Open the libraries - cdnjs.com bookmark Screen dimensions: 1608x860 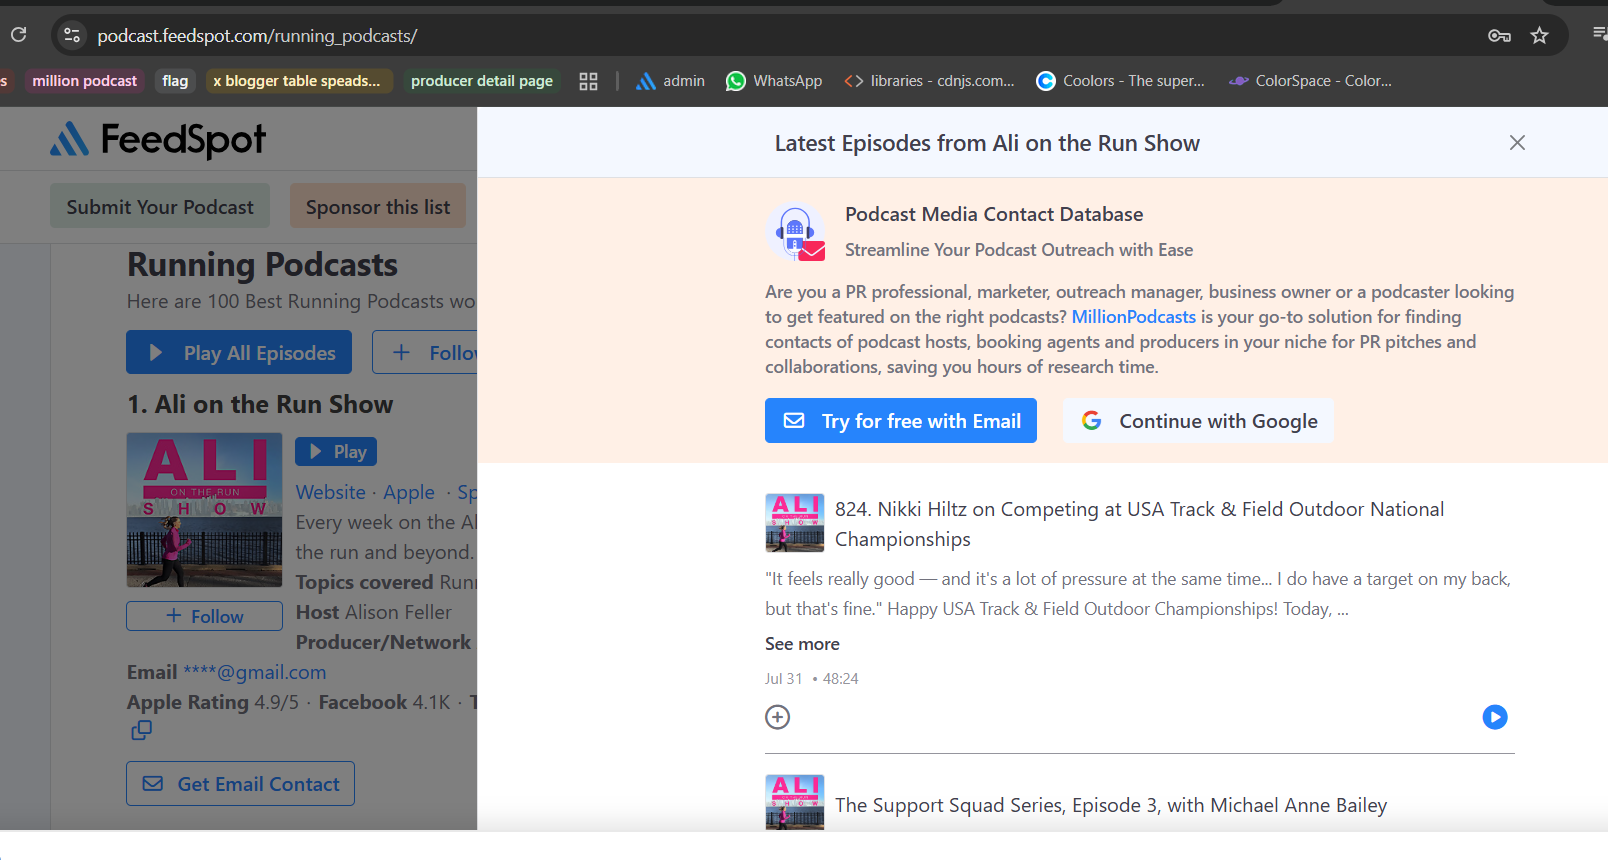[x=929, y=81]
